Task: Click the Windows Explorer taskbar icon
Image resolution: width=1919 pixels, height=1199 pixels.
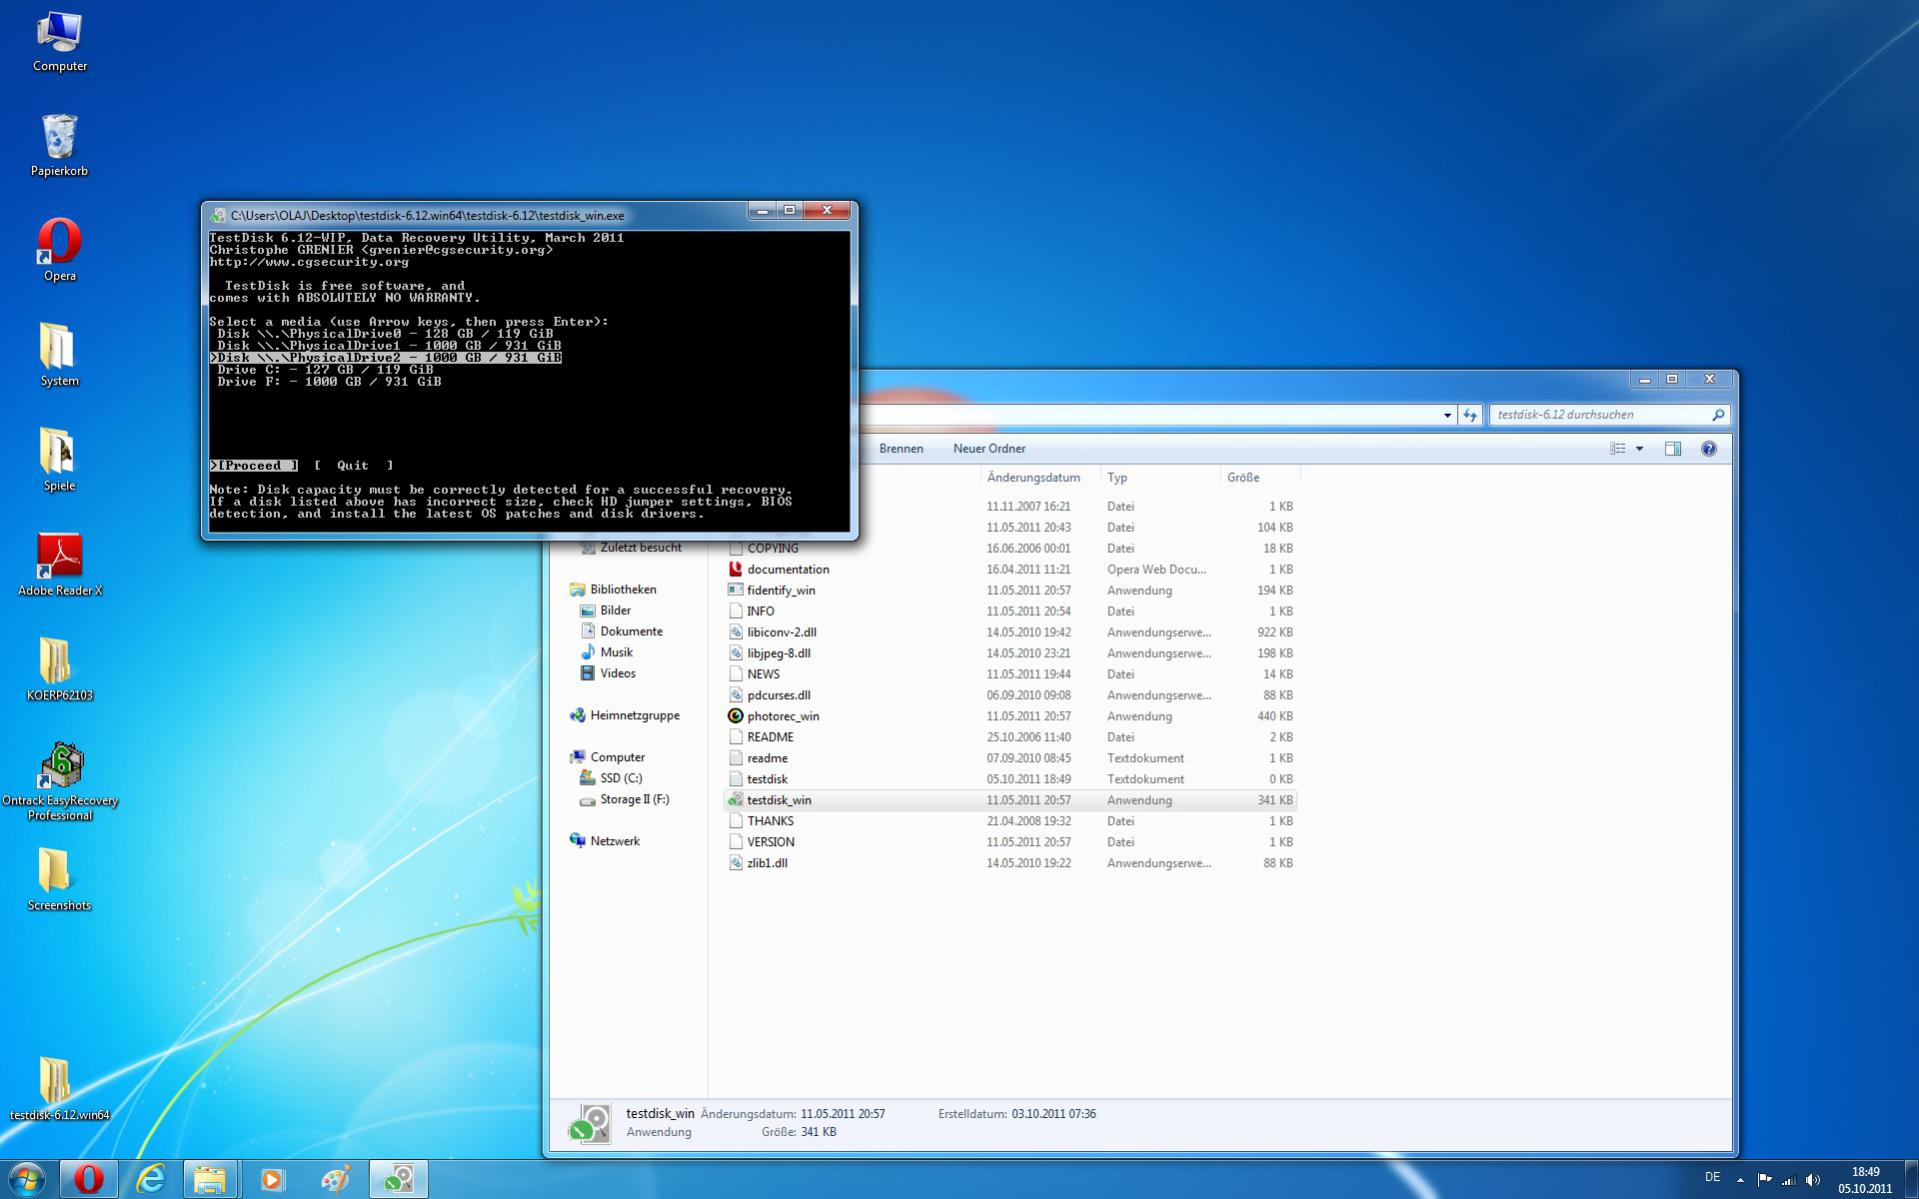Action: pos(210,1179)
